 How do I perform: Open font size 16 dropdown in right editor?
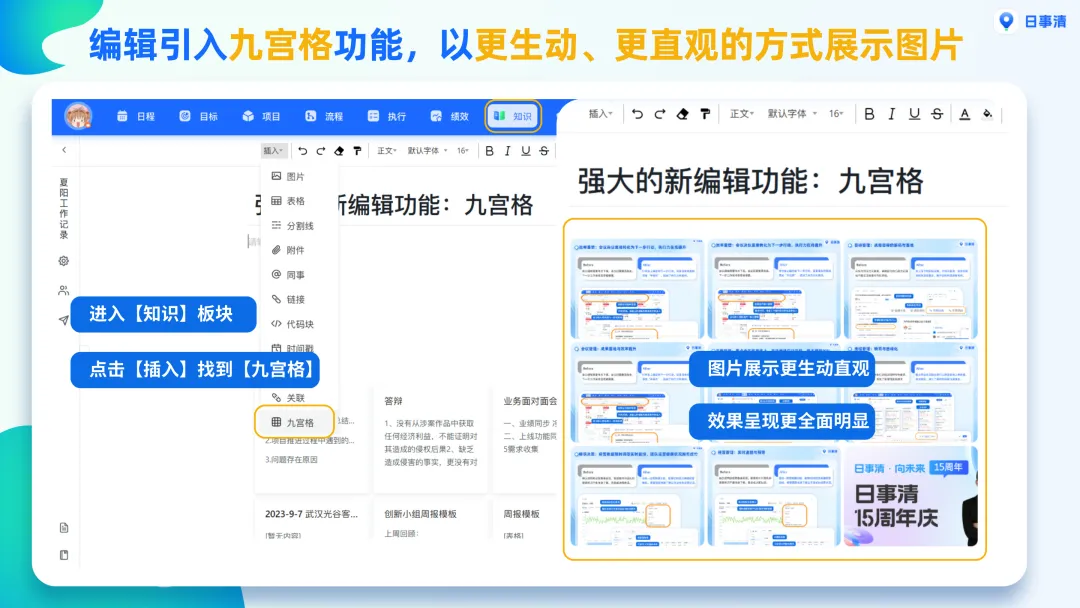tap(836, 114)
